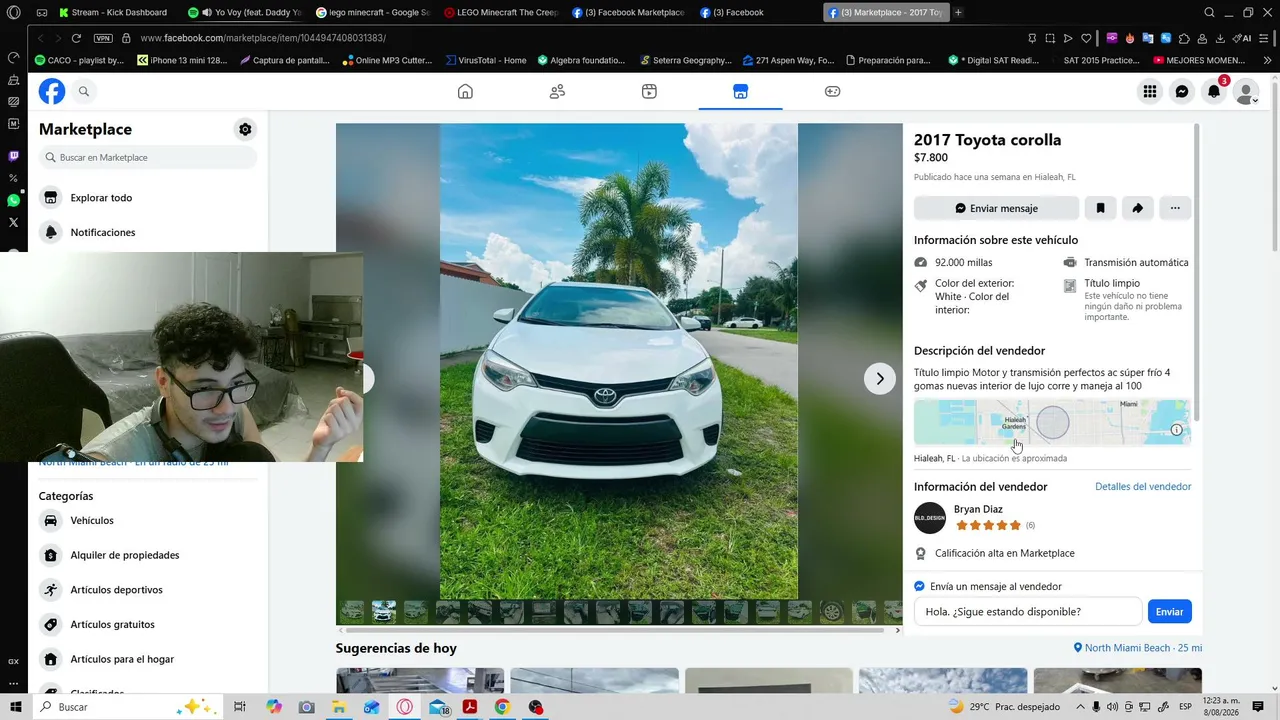
Task: Browse Artículos gratuitos category
Action: (148, 624)
